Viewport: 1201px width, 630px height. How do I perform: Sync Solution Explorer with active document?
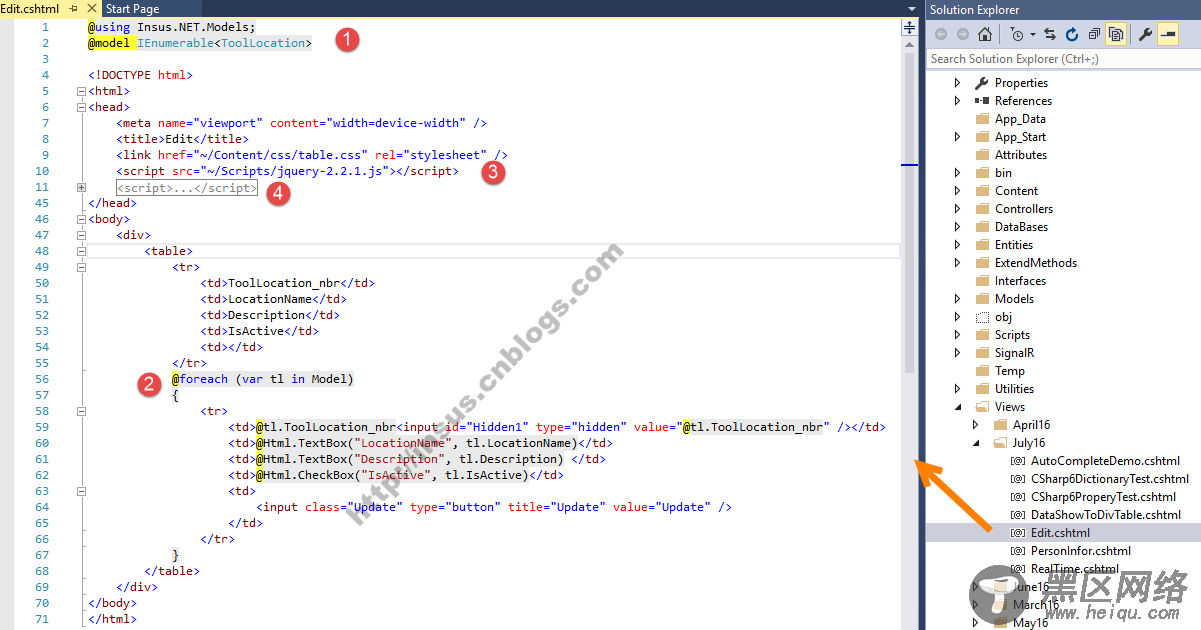tap(1050, 34)
